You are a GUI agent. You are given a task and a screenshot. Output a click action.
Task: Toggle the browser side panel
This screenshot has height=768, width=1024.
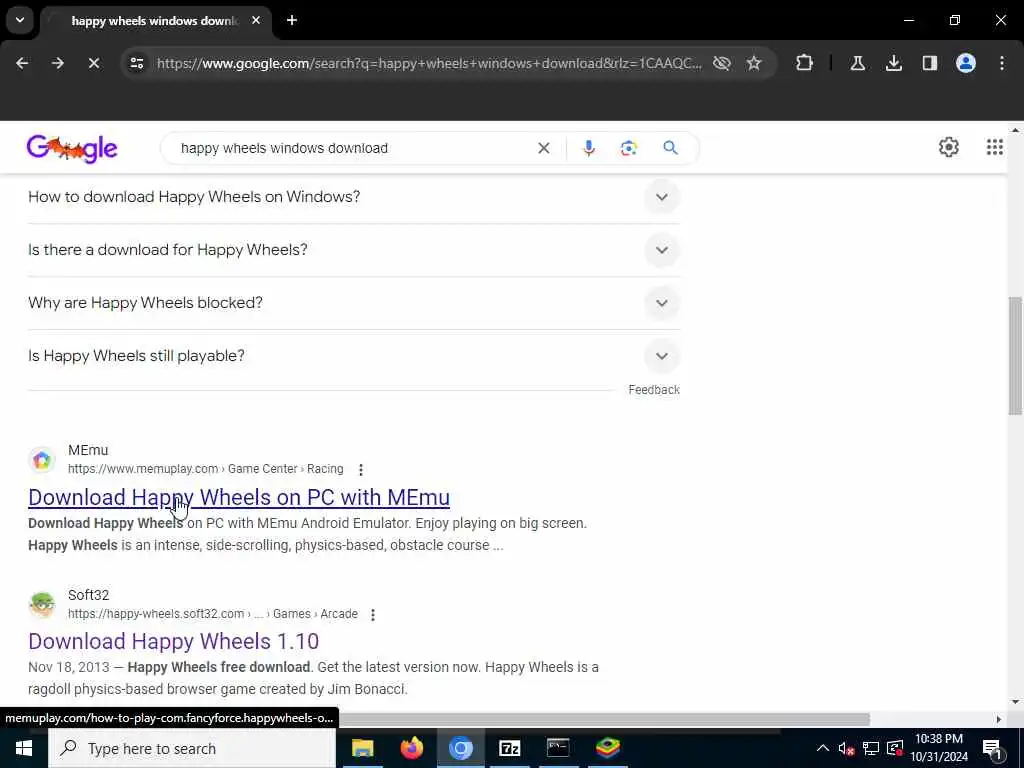(930, 63)
